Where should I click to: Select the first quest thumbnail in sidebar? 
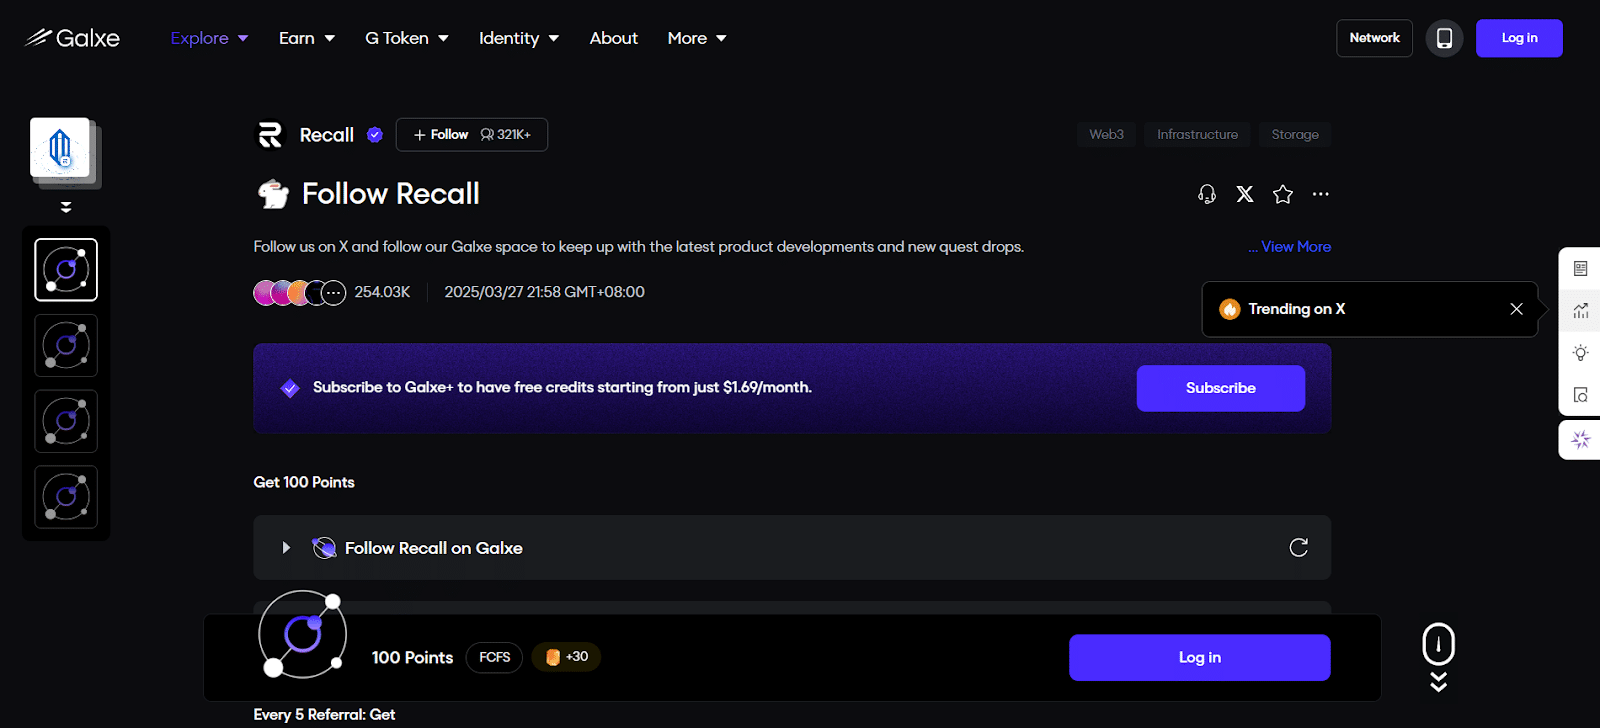(x=66, y=270)
